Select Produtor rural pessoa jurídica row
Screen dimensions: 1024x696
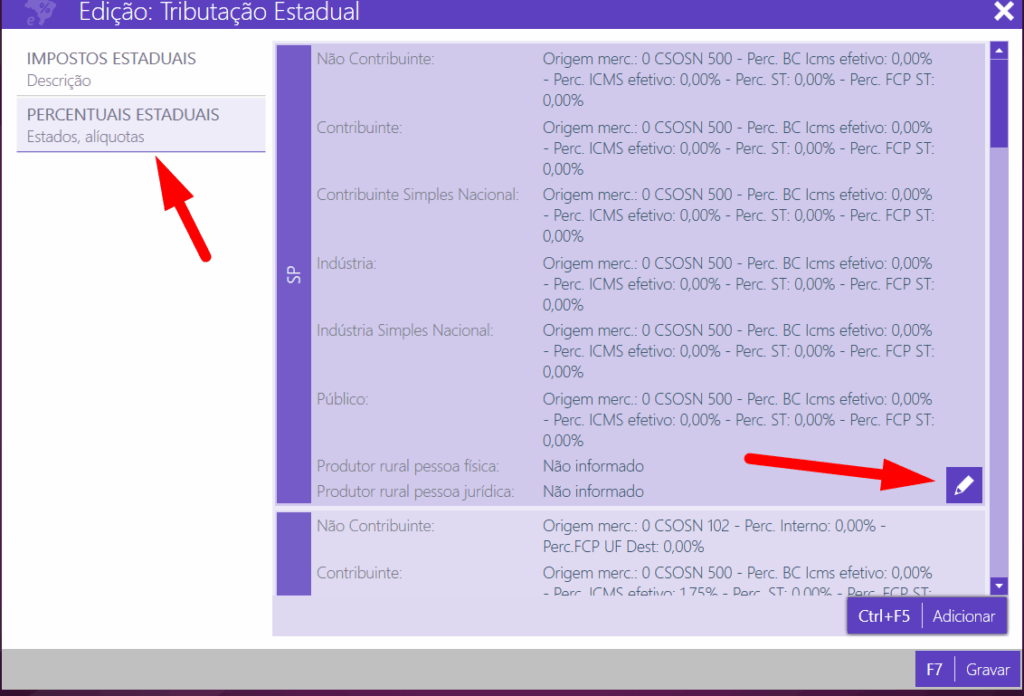click(x=414, y=491)
